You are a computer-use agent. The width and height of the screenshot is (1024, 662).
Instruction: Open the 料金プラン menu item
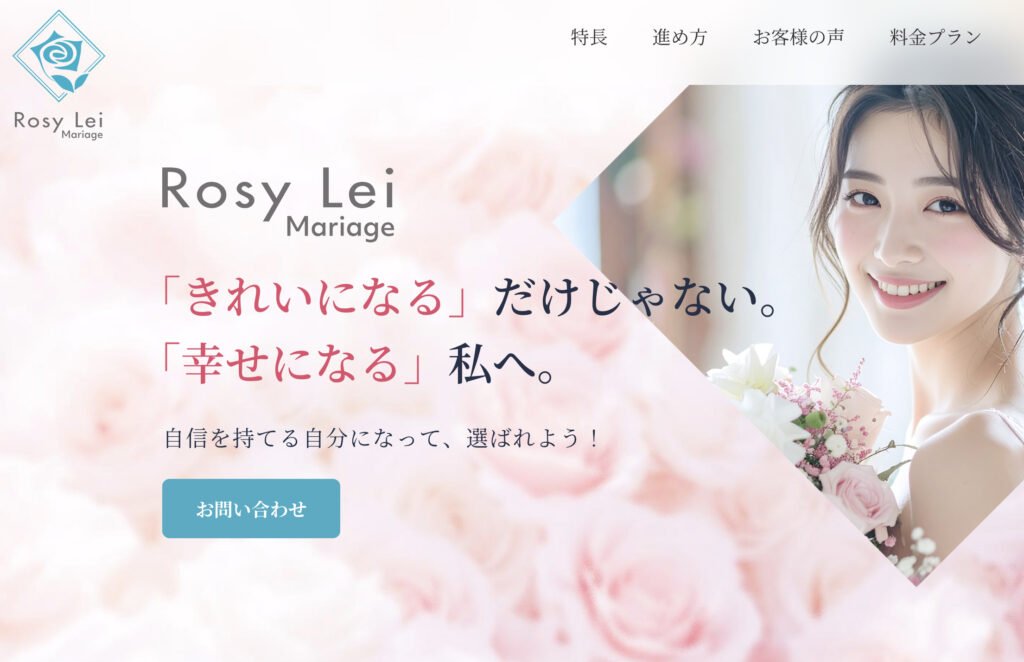(935, 37)
